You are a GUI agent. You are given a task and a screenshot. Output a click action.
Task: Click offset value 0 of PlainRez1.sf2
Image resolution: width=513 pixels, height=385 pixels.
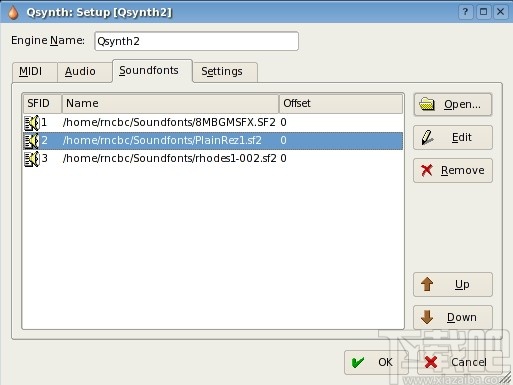point(283,141)
